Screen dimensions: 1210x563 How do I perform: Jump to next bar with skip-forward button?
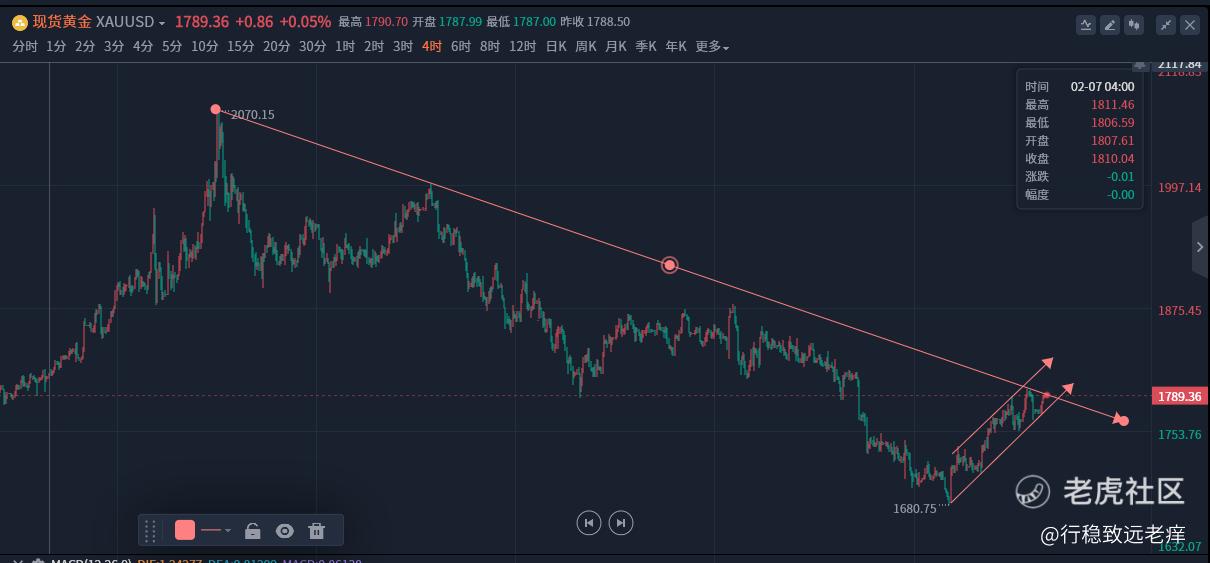click(621, 522)
